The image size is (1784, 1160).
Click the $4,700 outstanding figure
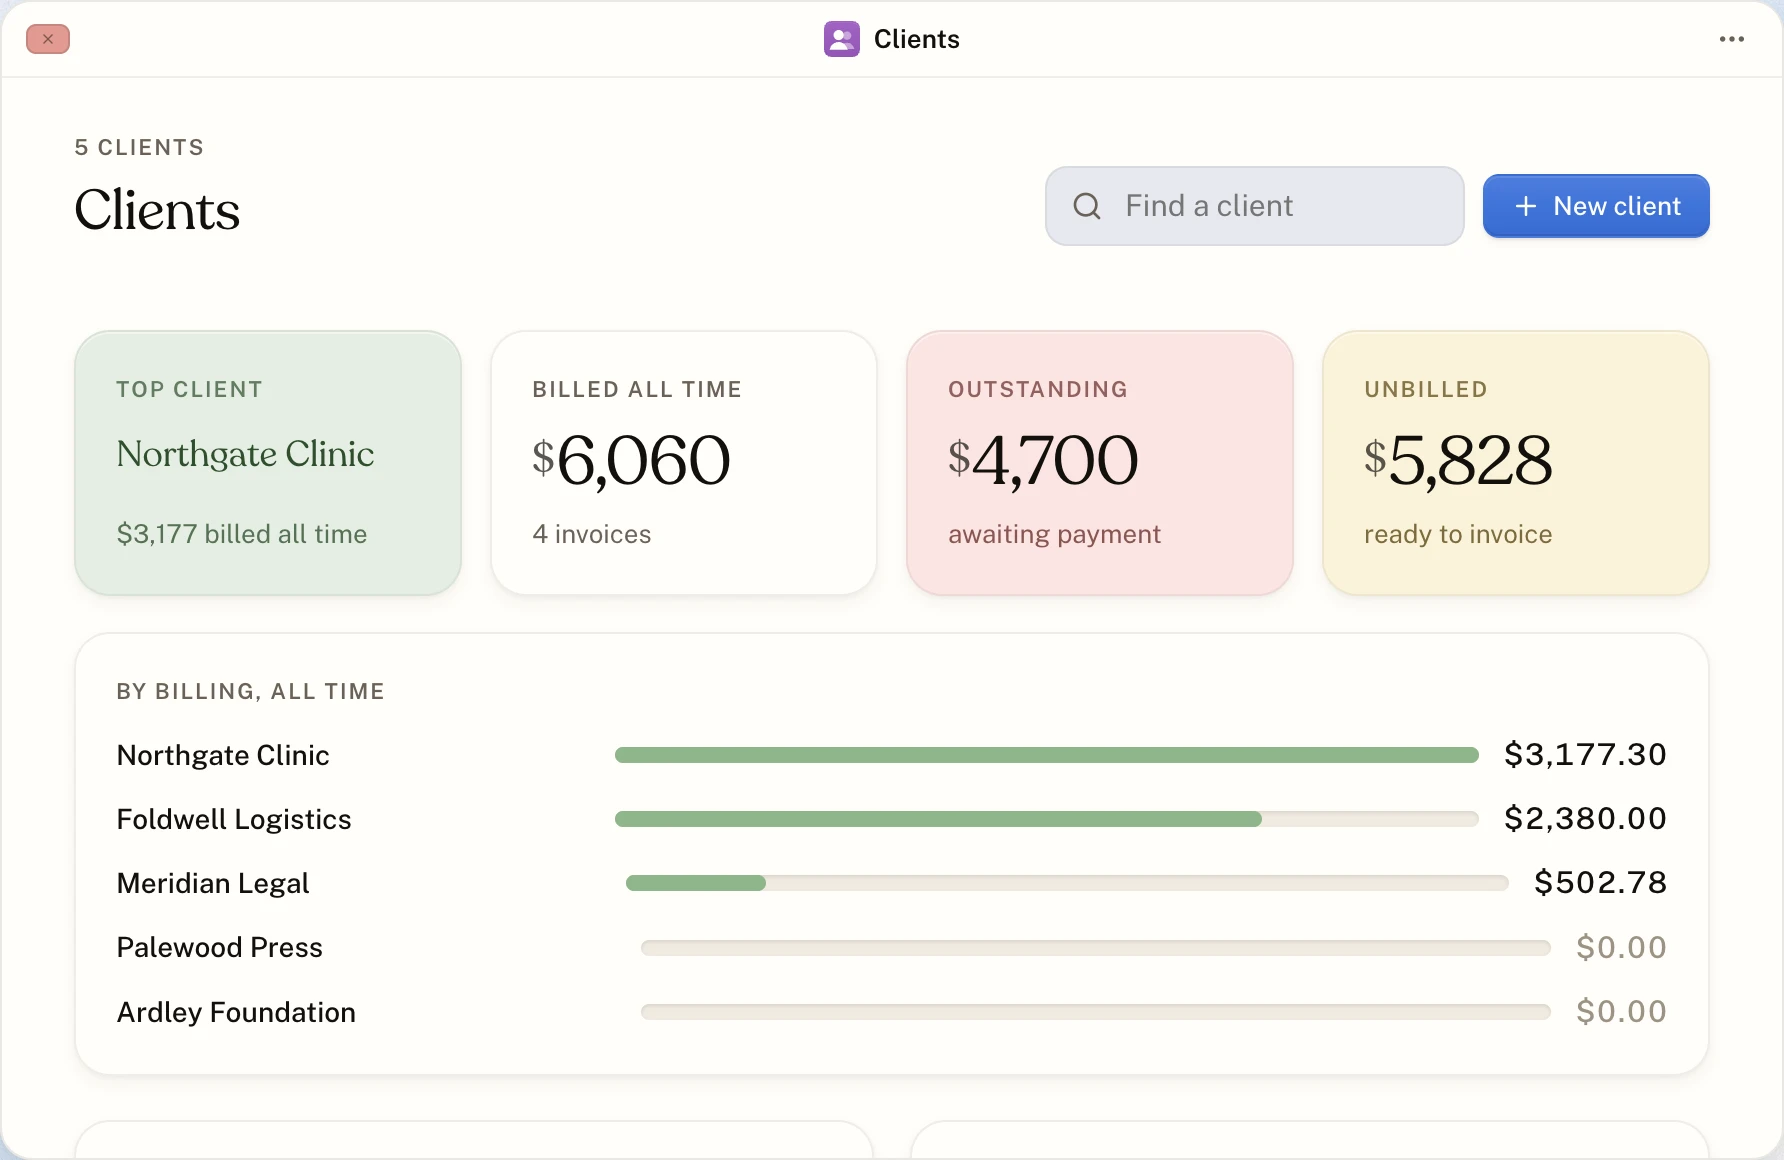(1043, 461)
